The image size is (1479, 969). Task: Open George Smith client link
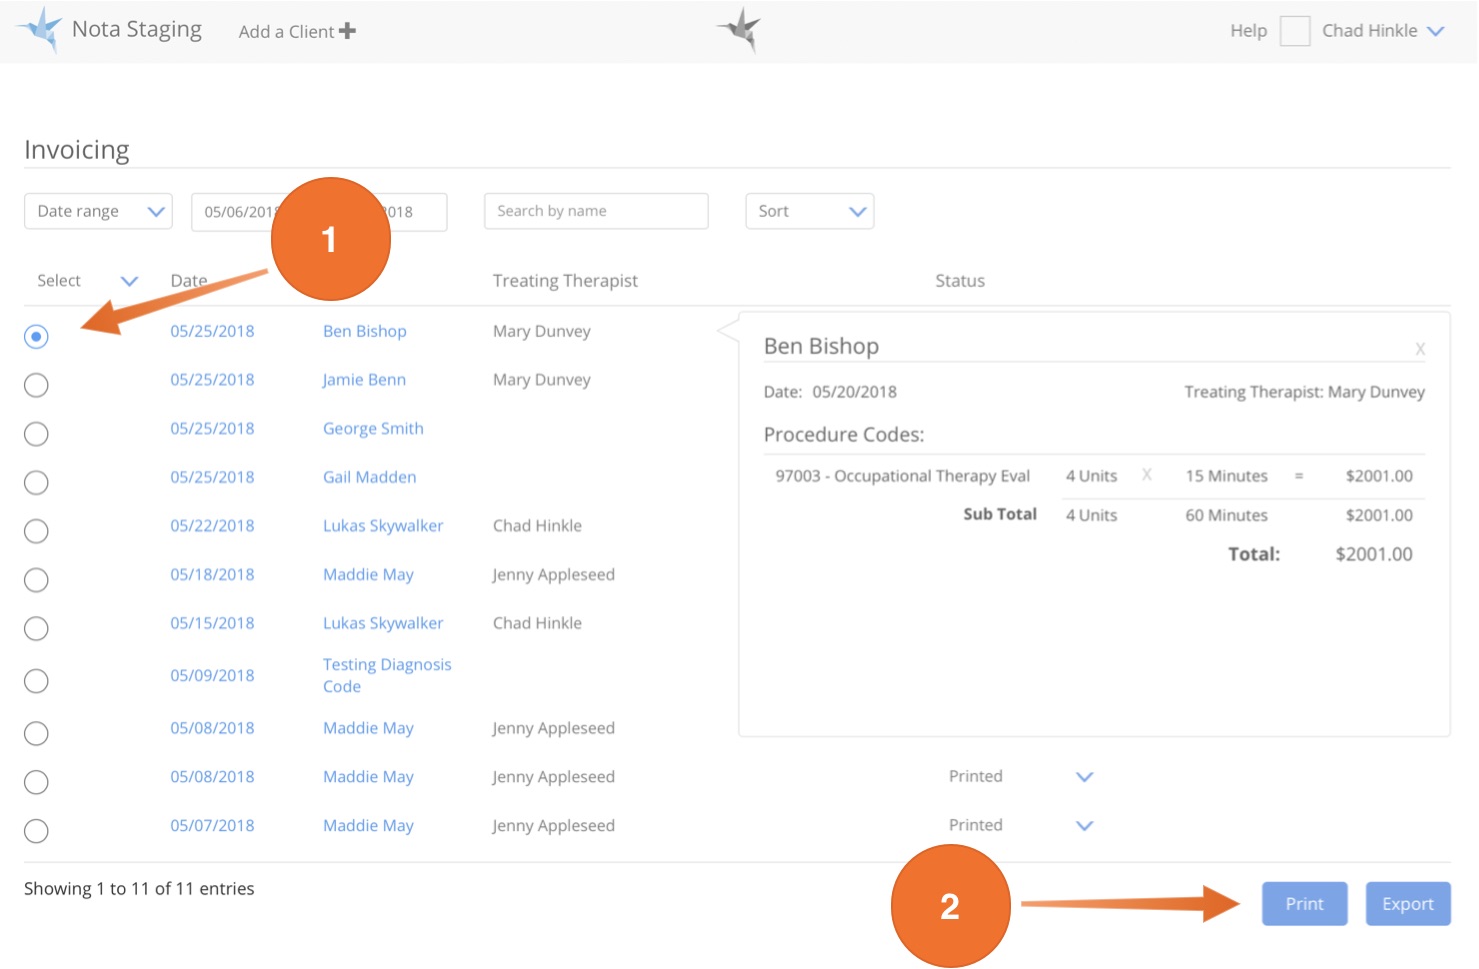(373, 429)
